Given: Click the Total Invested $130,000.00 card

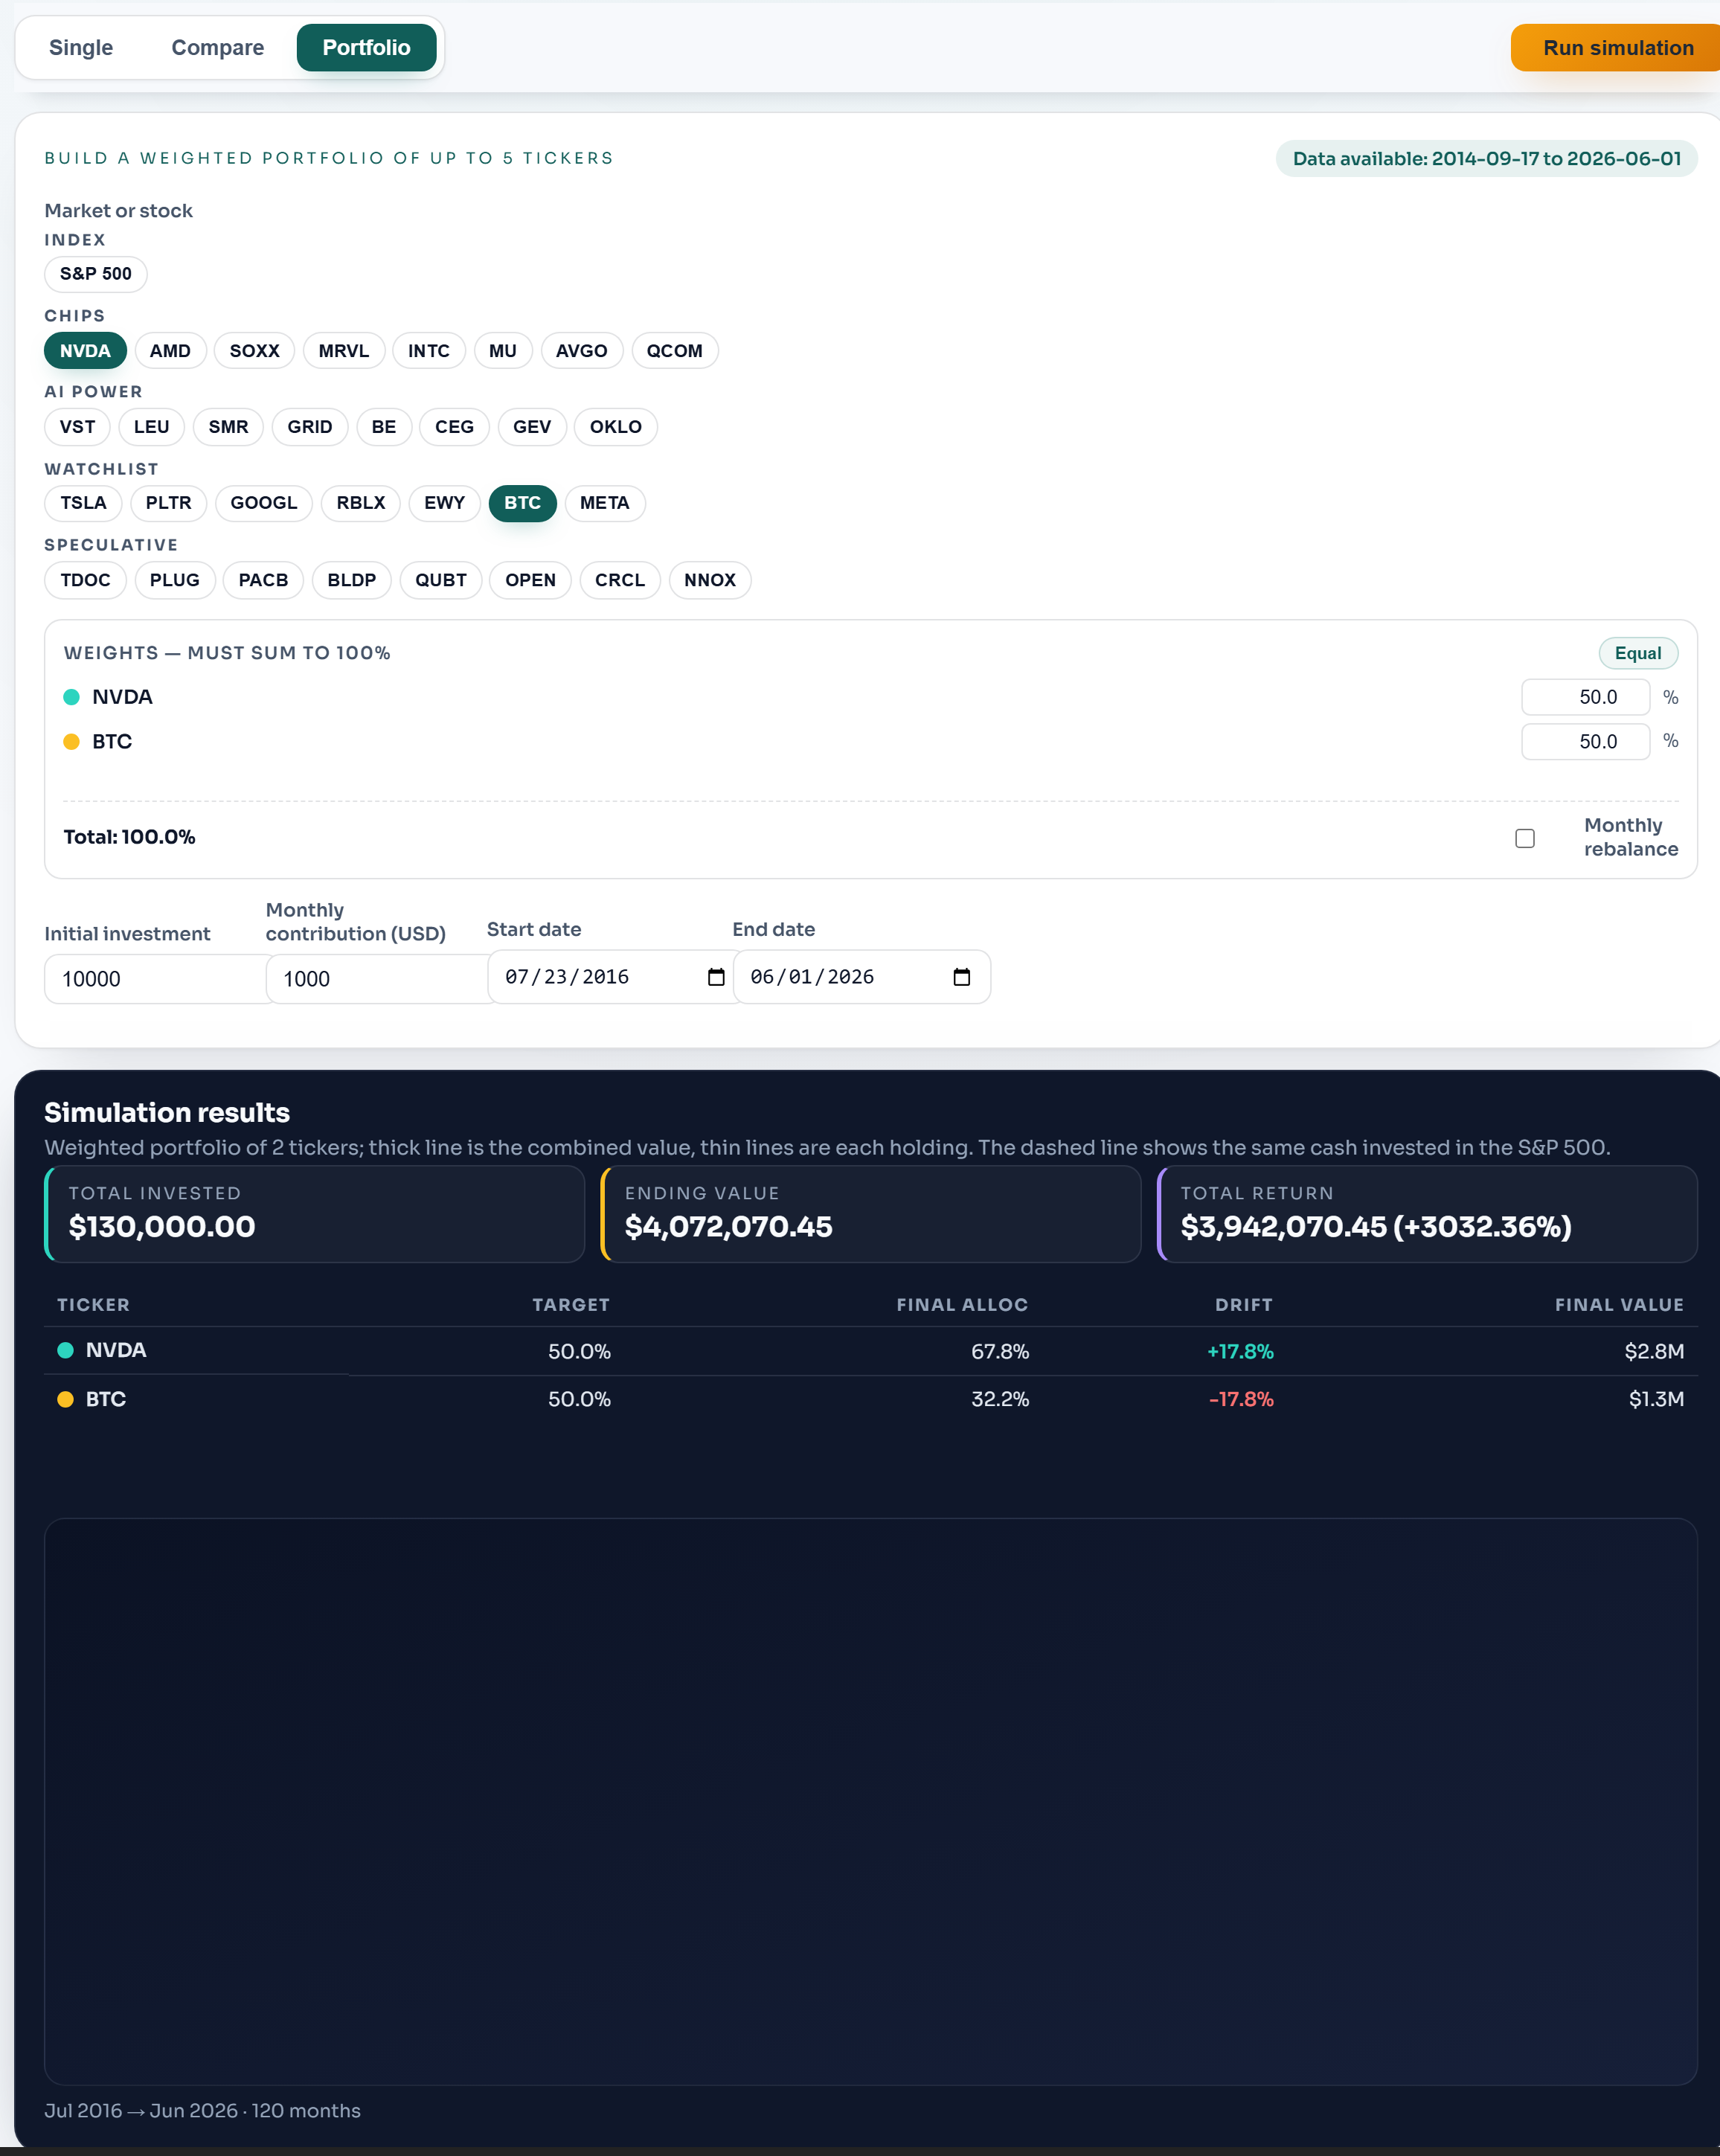Looking at the screenshot, I should [x=314, y=1214].
